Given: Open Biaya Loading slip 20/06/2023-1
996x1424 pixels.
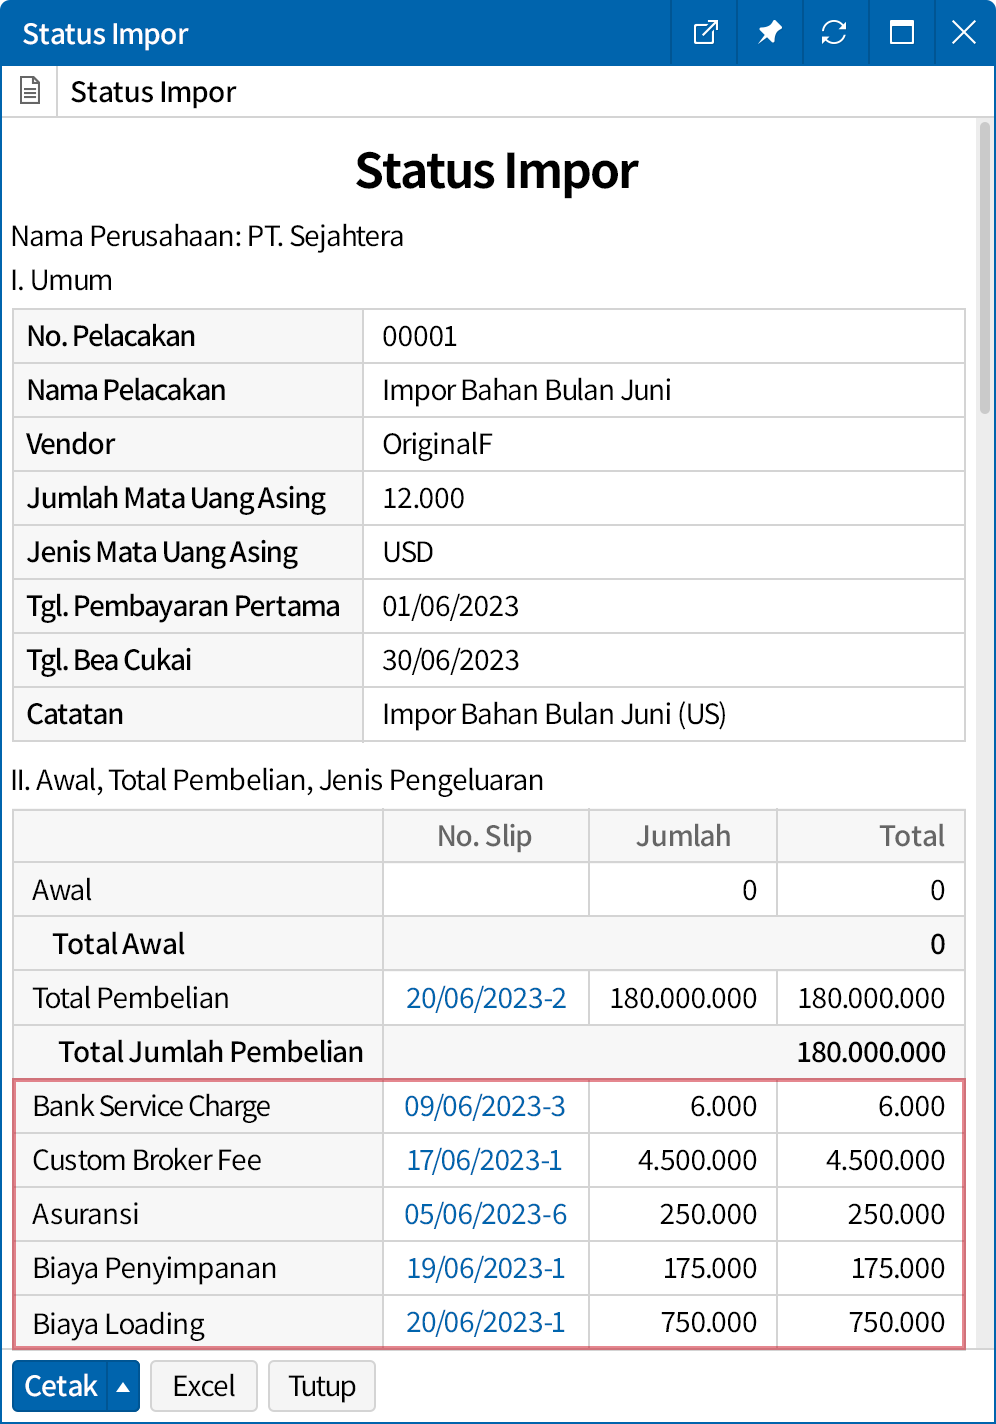Looking at the screenshot, I should (485, 1322).
